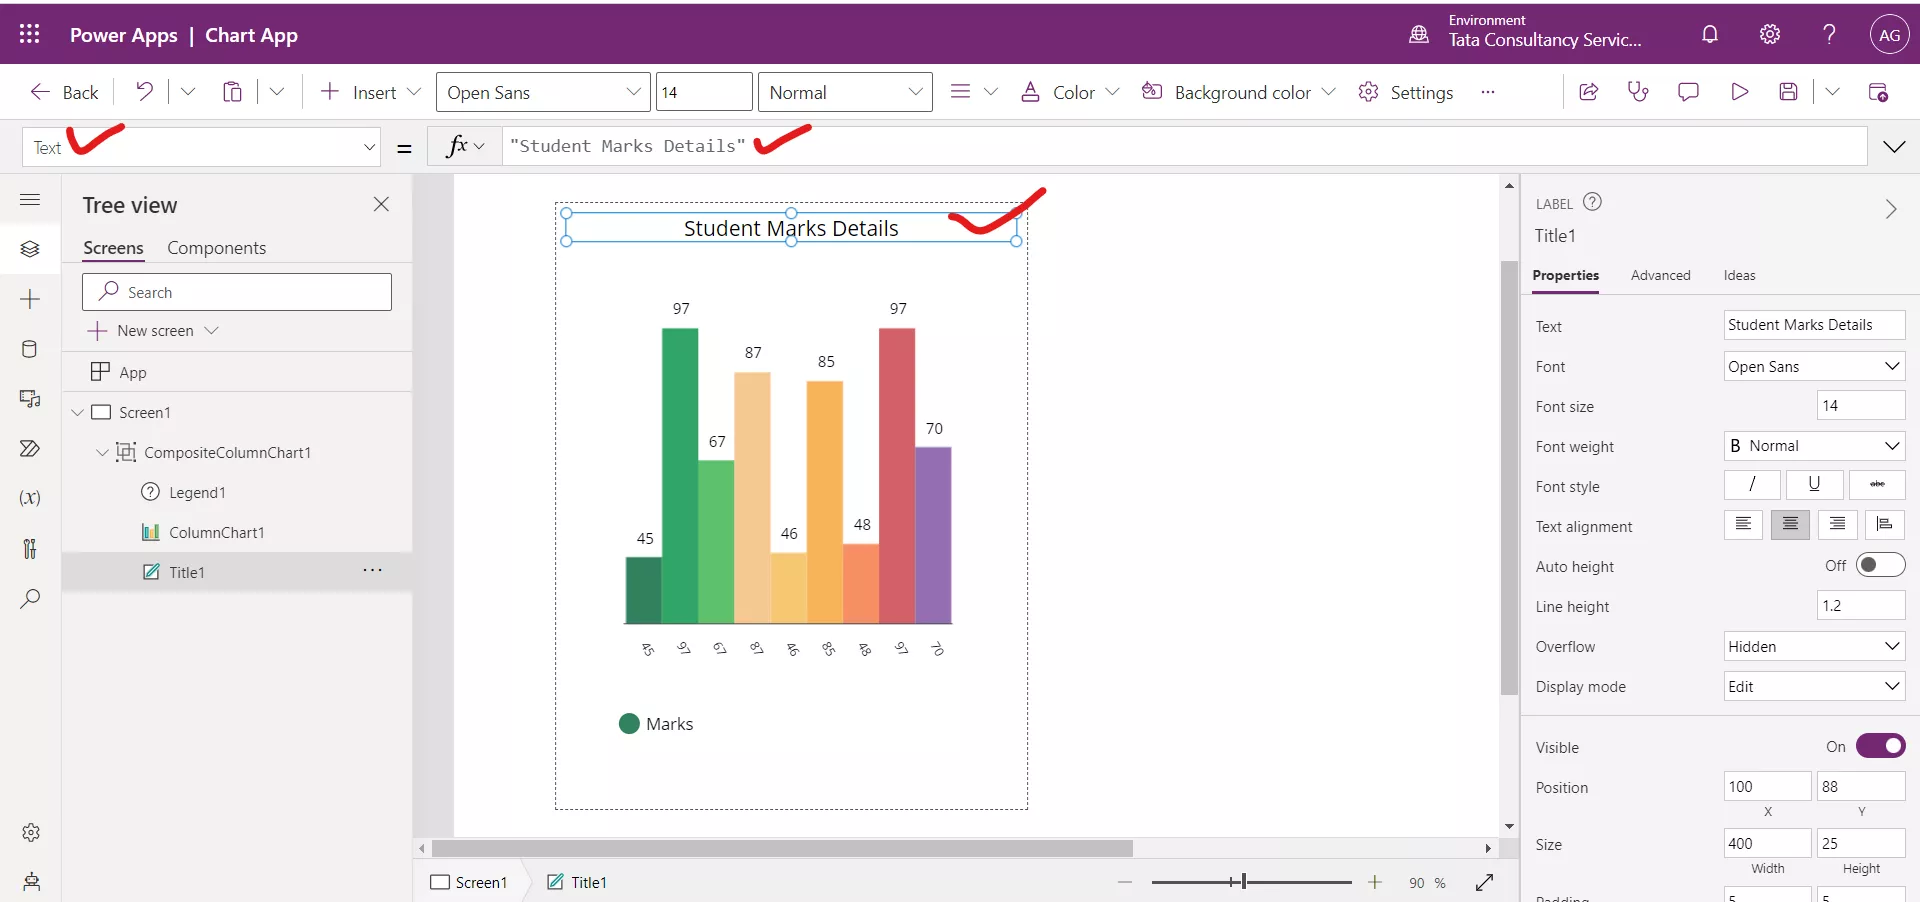Run the App checker stethoscope icon
Viewport: 1920px width, 902px height.
[x=1638, y=91]
